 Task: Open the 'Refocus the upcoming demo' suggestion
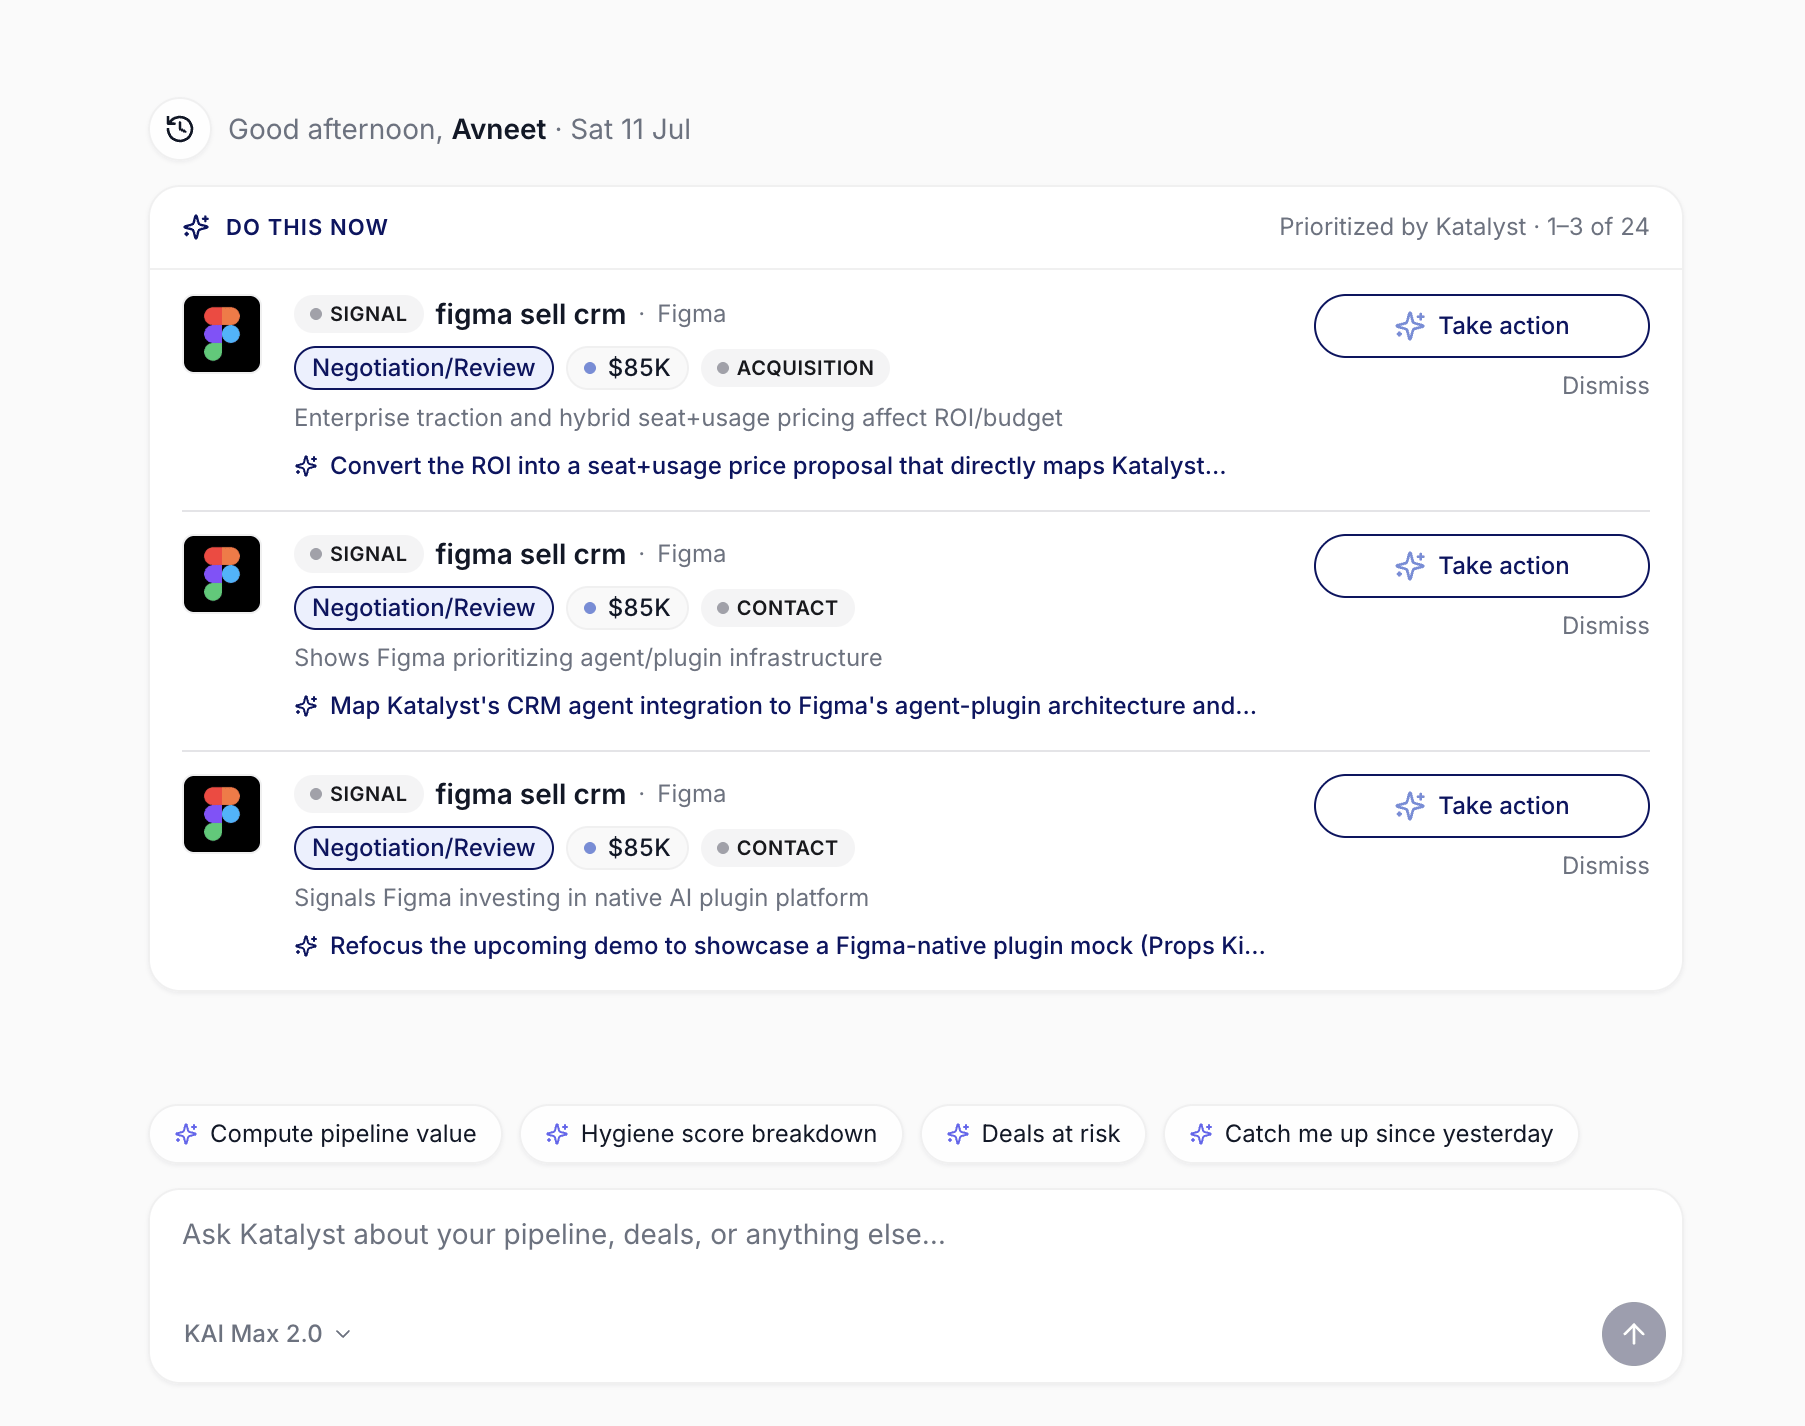pos(798,946)
